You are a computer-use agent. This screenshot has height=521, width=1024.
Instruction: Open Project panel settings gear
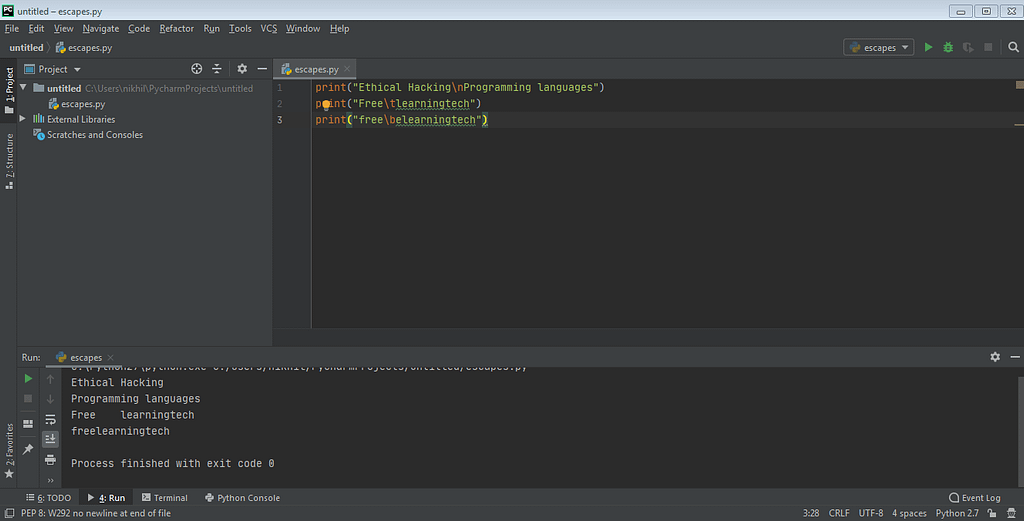click(242, 69)
